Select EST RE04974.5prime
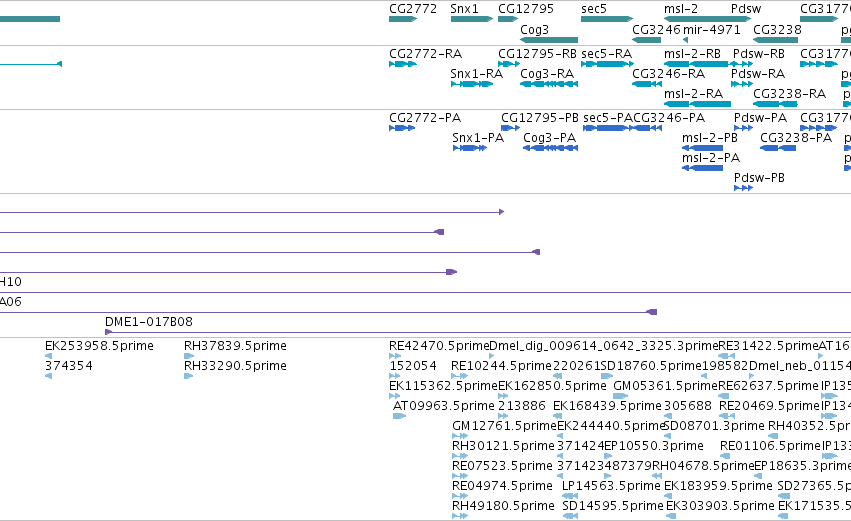The height and width of the screenshot is (521, 851). pos(503,486)
